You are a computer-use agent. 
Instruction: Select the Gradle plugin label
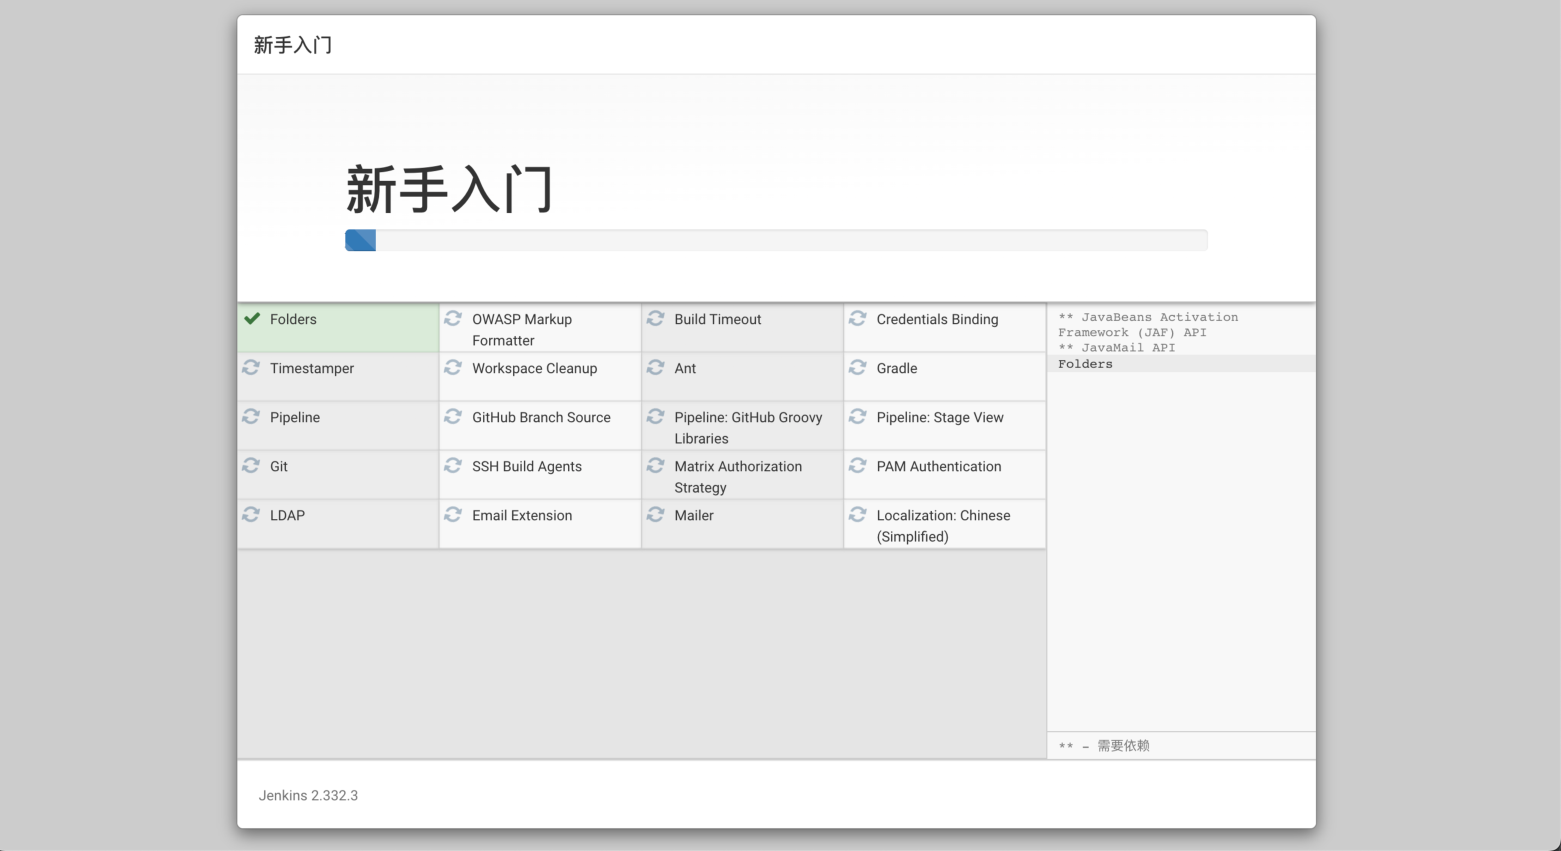coord(897,368)
